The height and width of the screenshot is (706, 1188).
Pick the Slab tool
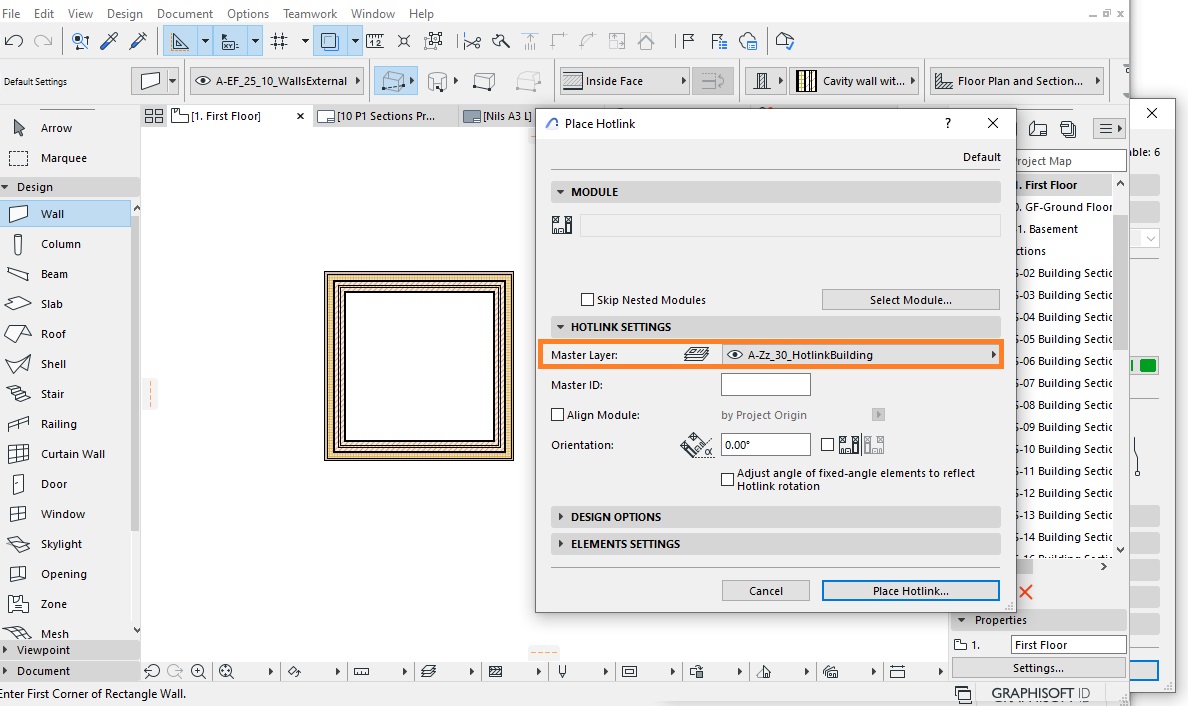pos(52,304)
